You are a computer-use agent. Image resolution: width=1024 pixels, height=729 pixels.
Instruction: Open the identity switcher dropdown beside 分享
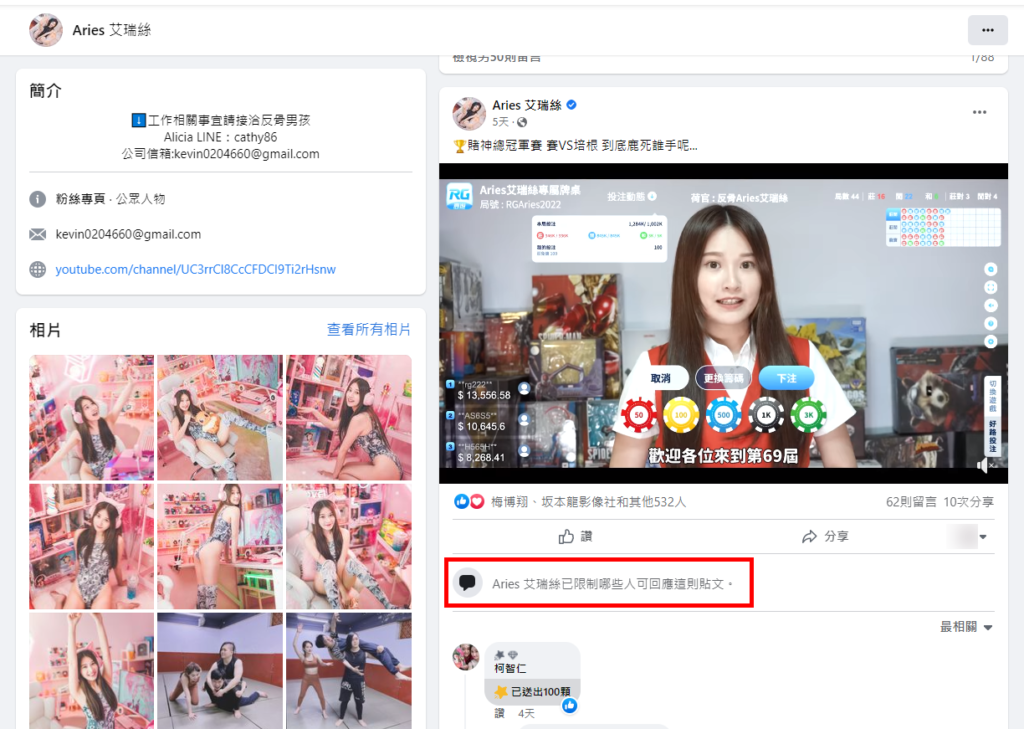(x=970, y=537)
